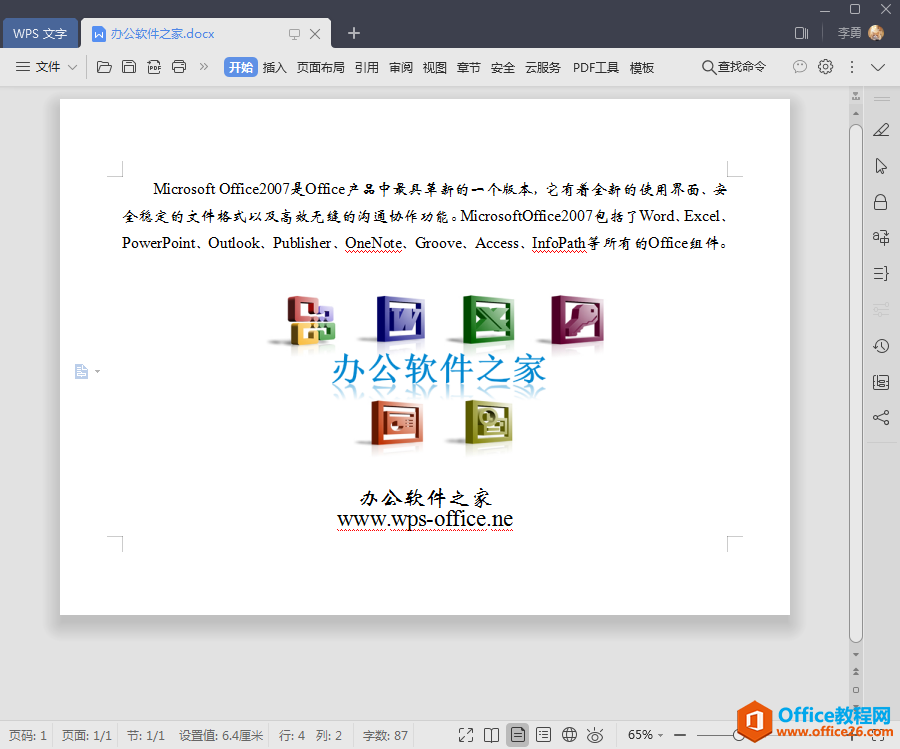
Task: Select the Excel icon image in document
Action: [x=489, y=319]
